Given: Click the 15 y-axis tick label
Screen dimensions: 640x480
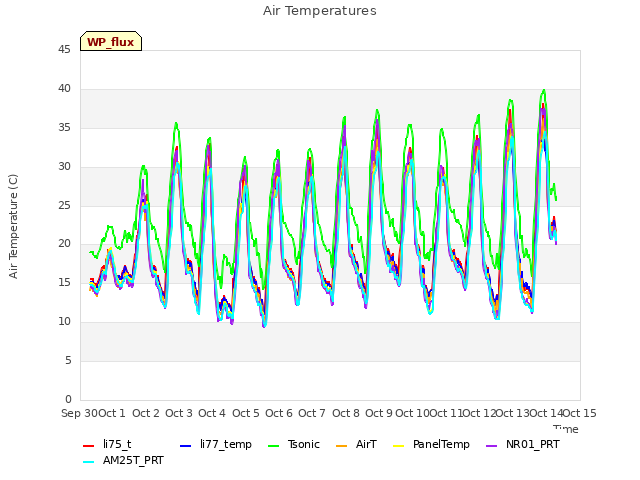Looking at the screenshot, I should tap(64, 282).
